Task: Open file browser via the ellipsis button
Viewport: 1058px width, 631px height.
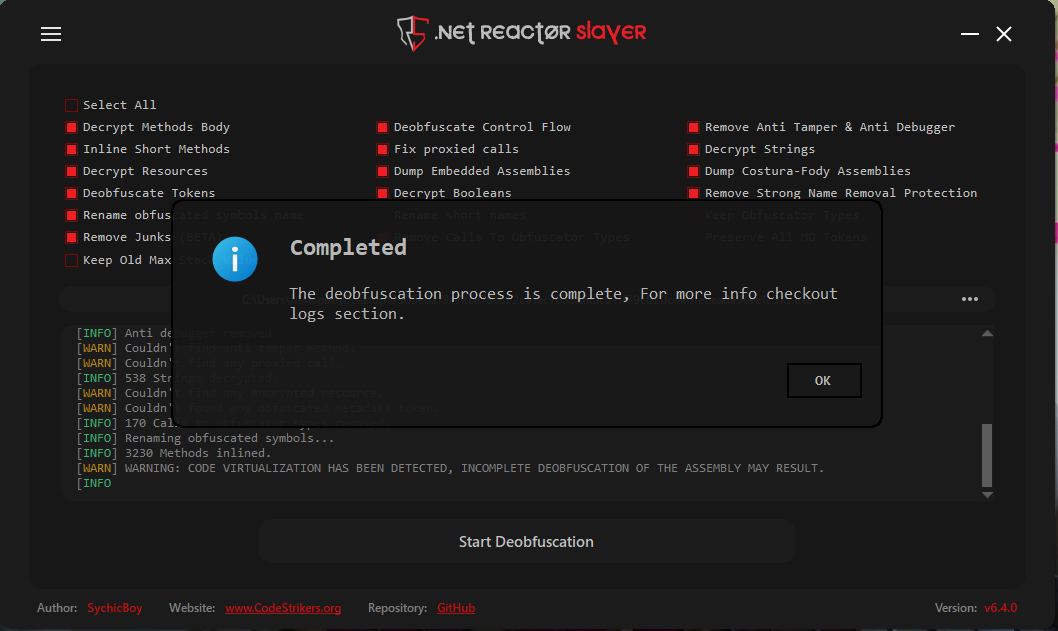Action: [969, 298]
